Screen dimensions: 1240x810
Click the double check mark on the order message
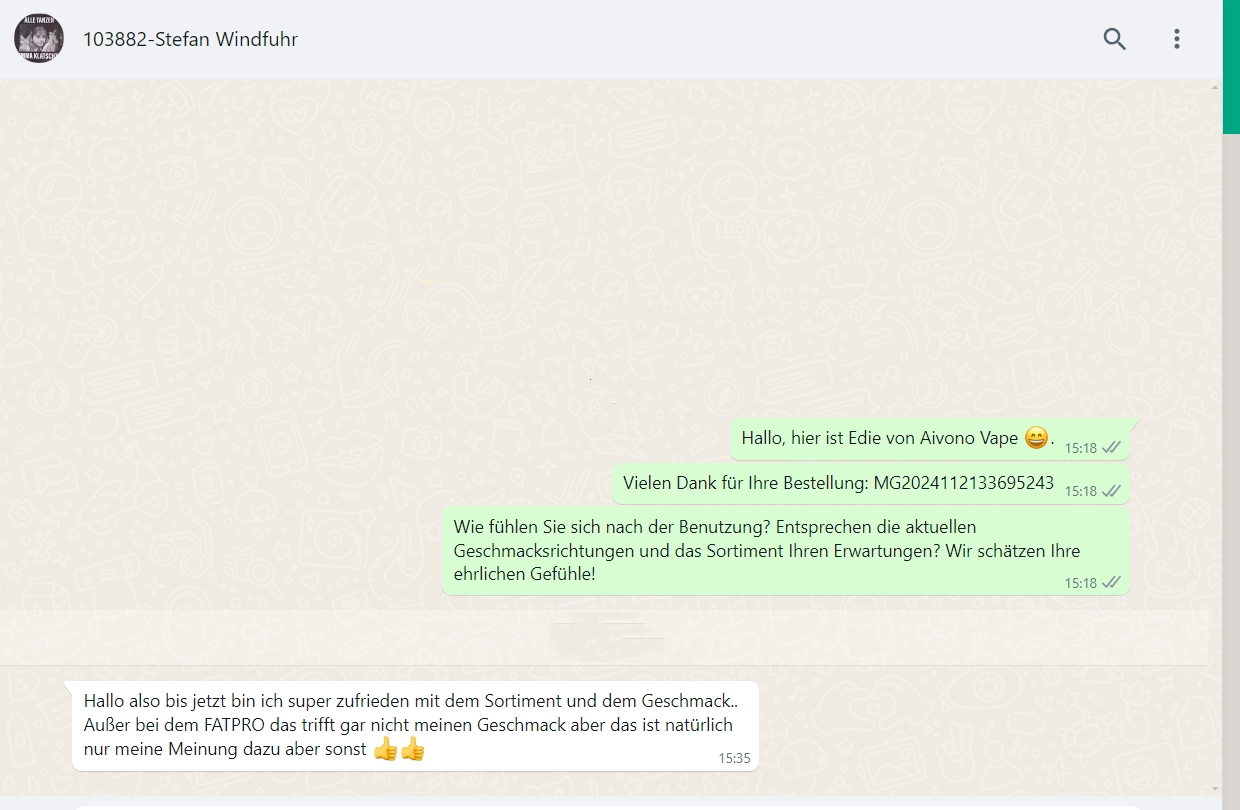(1111, 491)
